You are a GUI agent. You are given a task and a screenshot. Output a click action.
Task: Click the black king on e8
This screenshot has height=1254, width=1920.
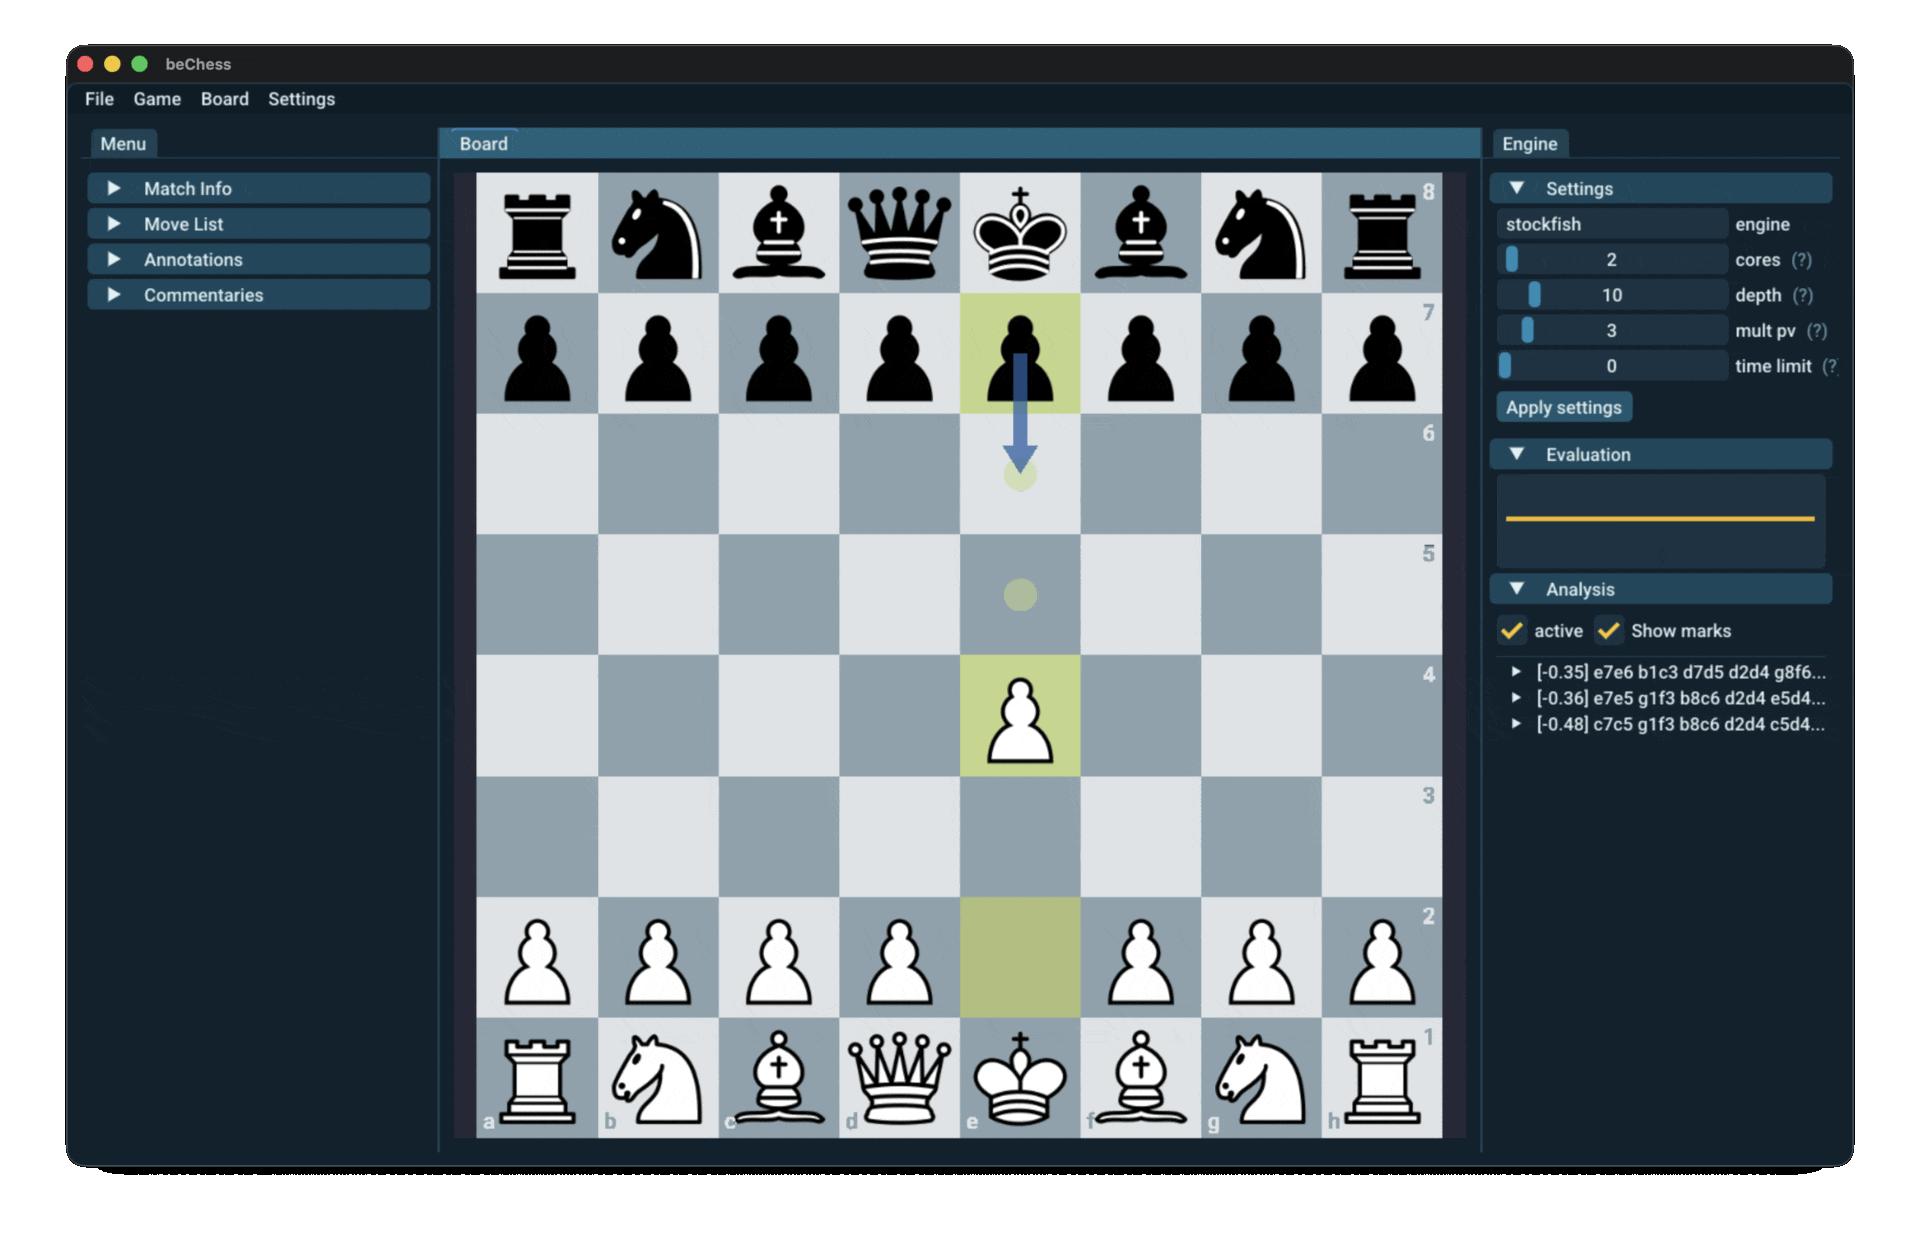(1019, 233)
